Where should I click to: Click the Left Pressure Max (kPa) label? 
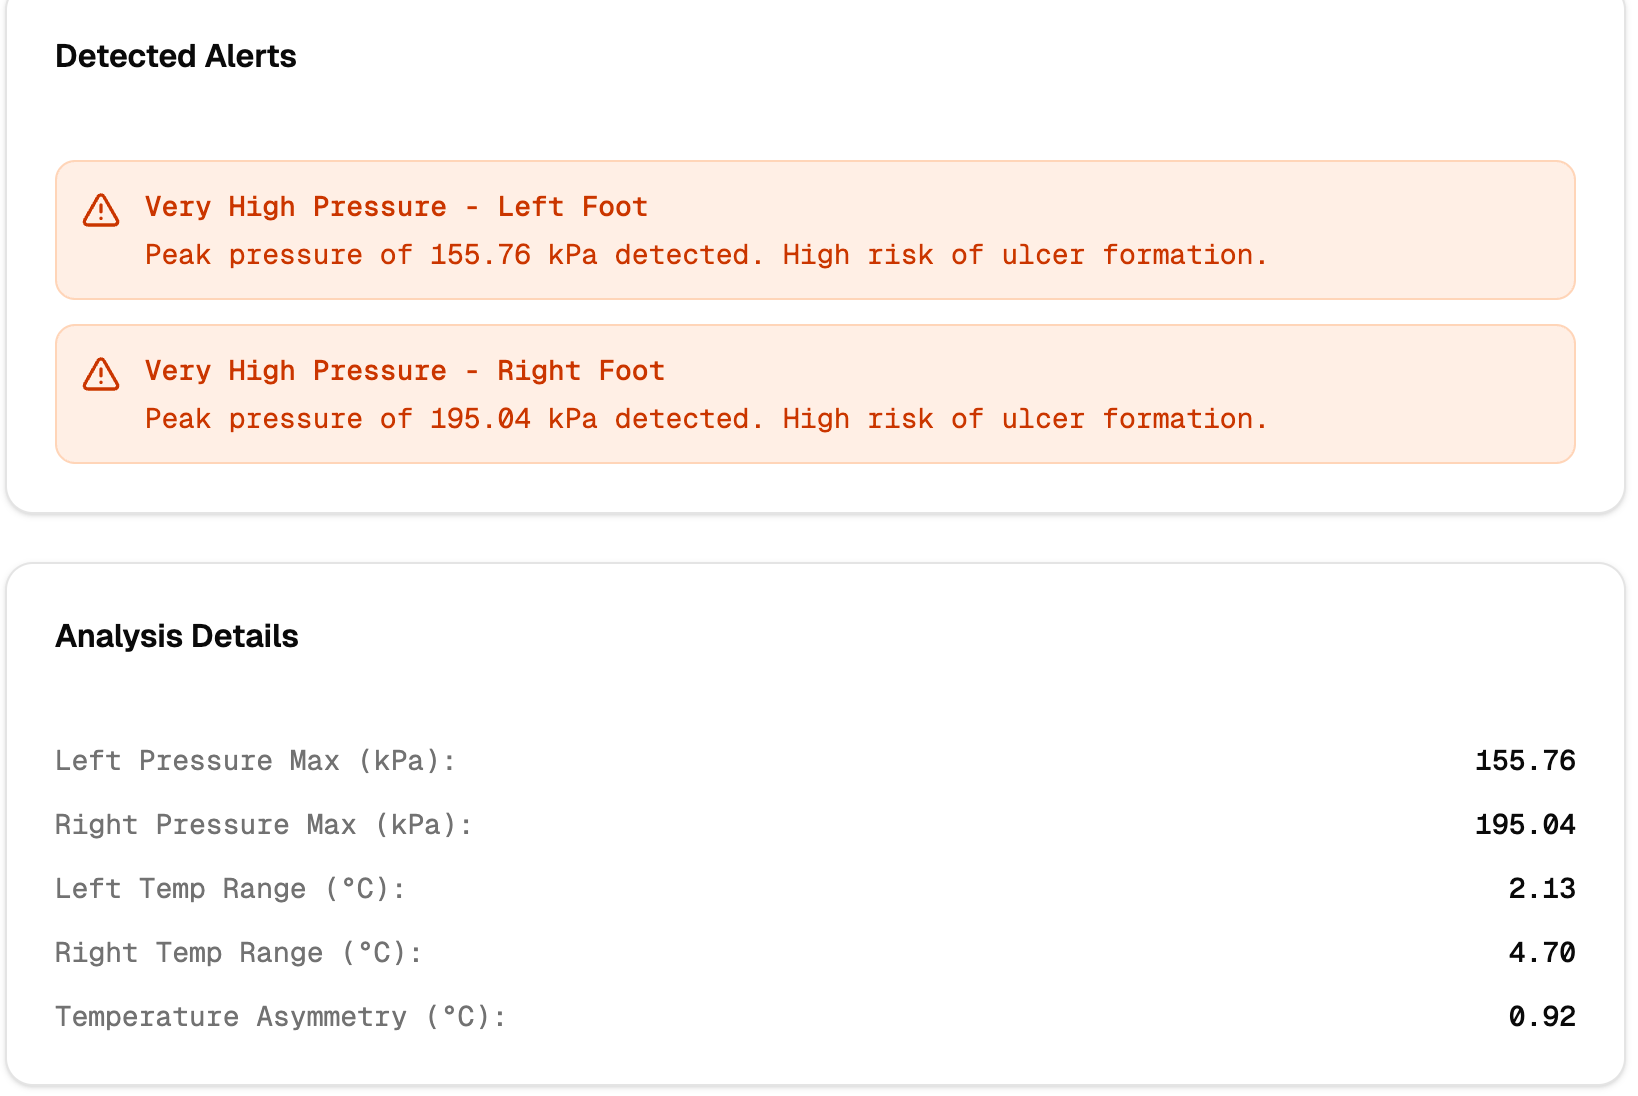coord(255,761)
